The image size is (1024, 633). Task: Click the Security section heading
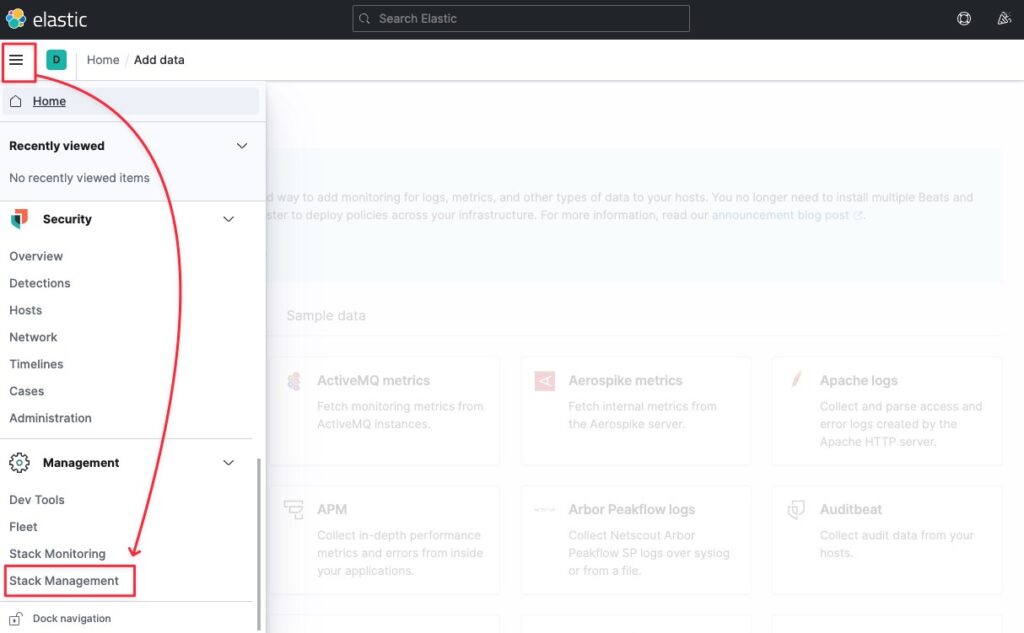[x=67, y=219]
